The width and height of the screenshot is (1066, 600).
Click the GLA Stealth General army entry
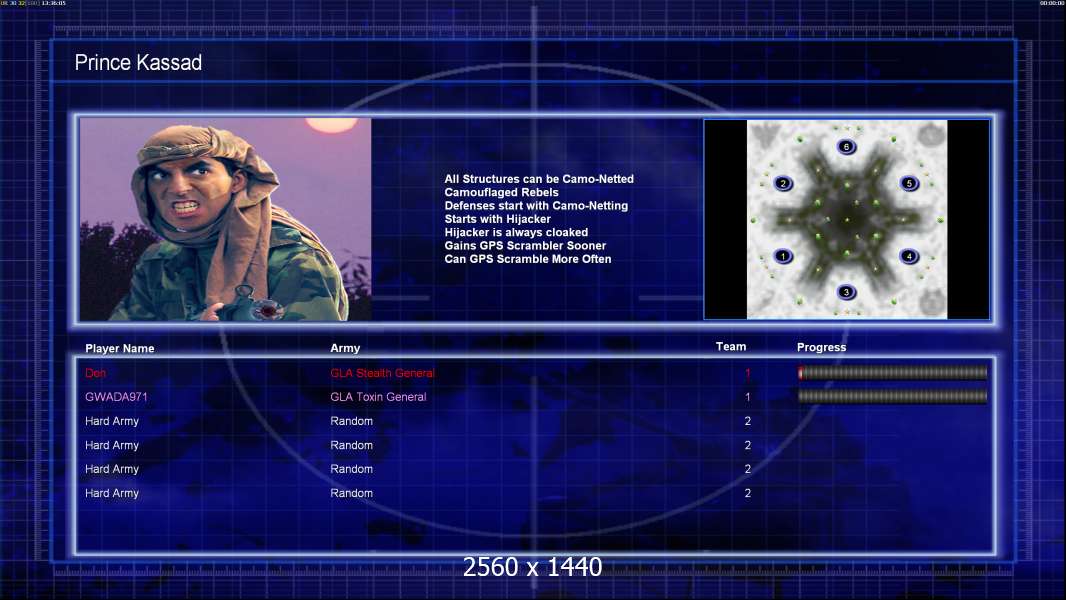pos(382,373)
